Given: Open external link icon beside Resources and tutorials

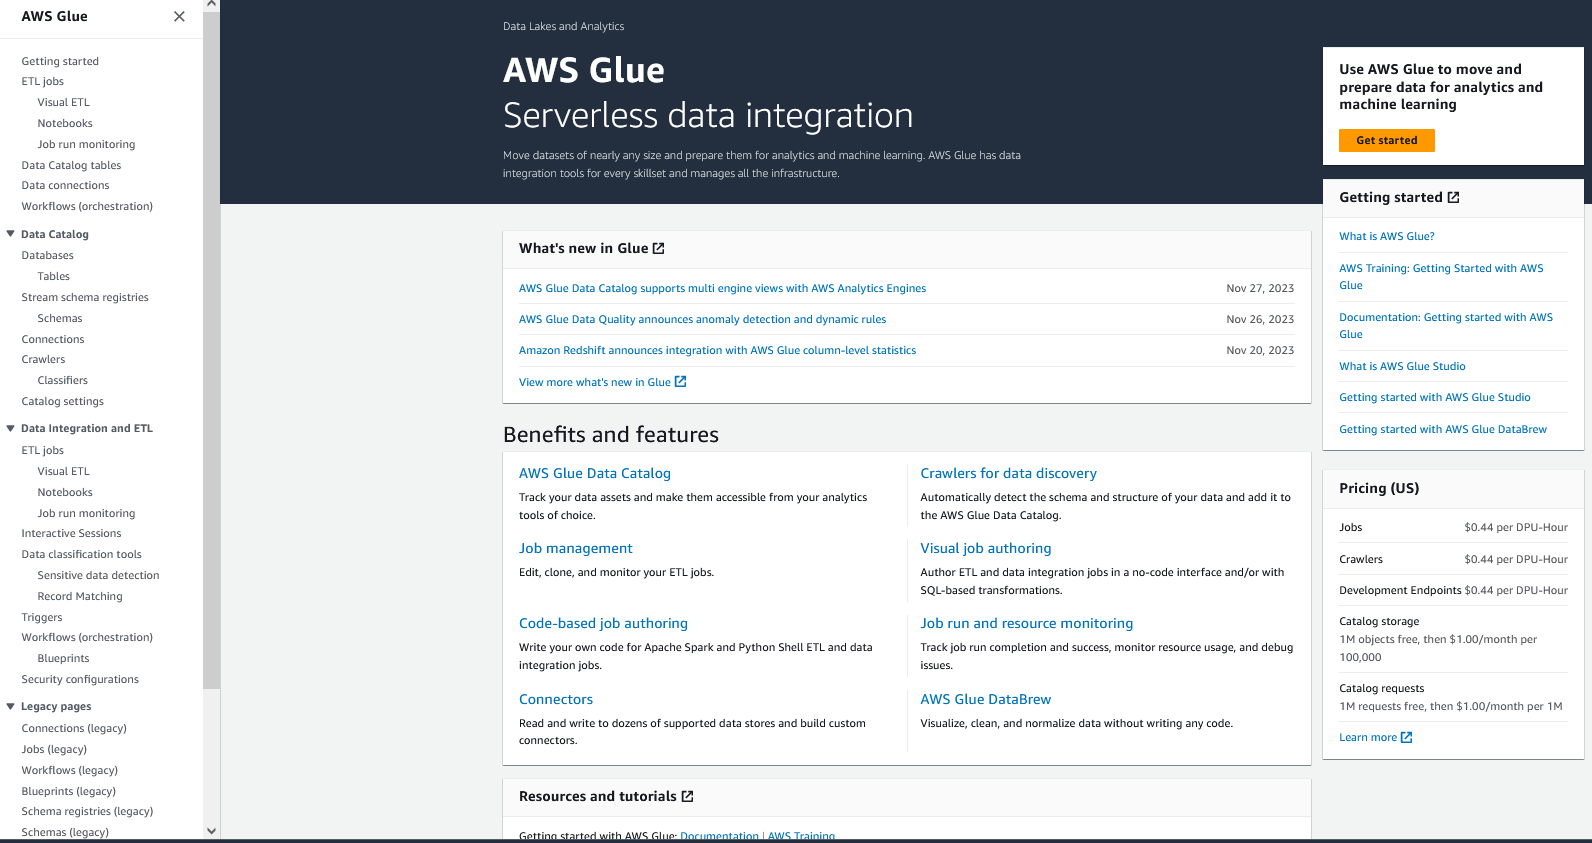Looking at the screenshot, I should tap(687, 796).
